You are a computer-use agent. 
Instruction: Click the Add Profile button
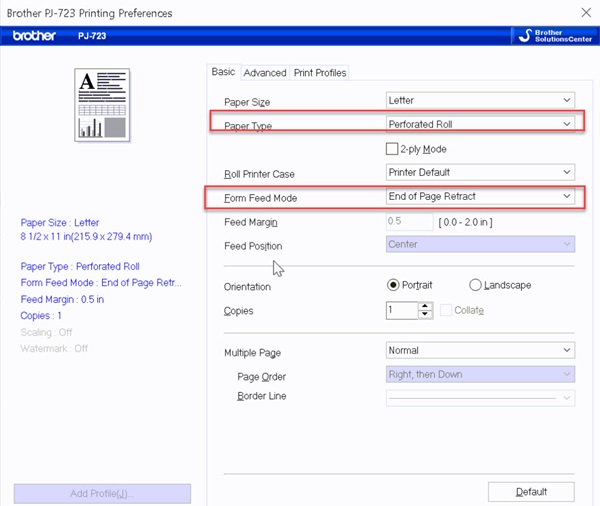click(102, 494)
